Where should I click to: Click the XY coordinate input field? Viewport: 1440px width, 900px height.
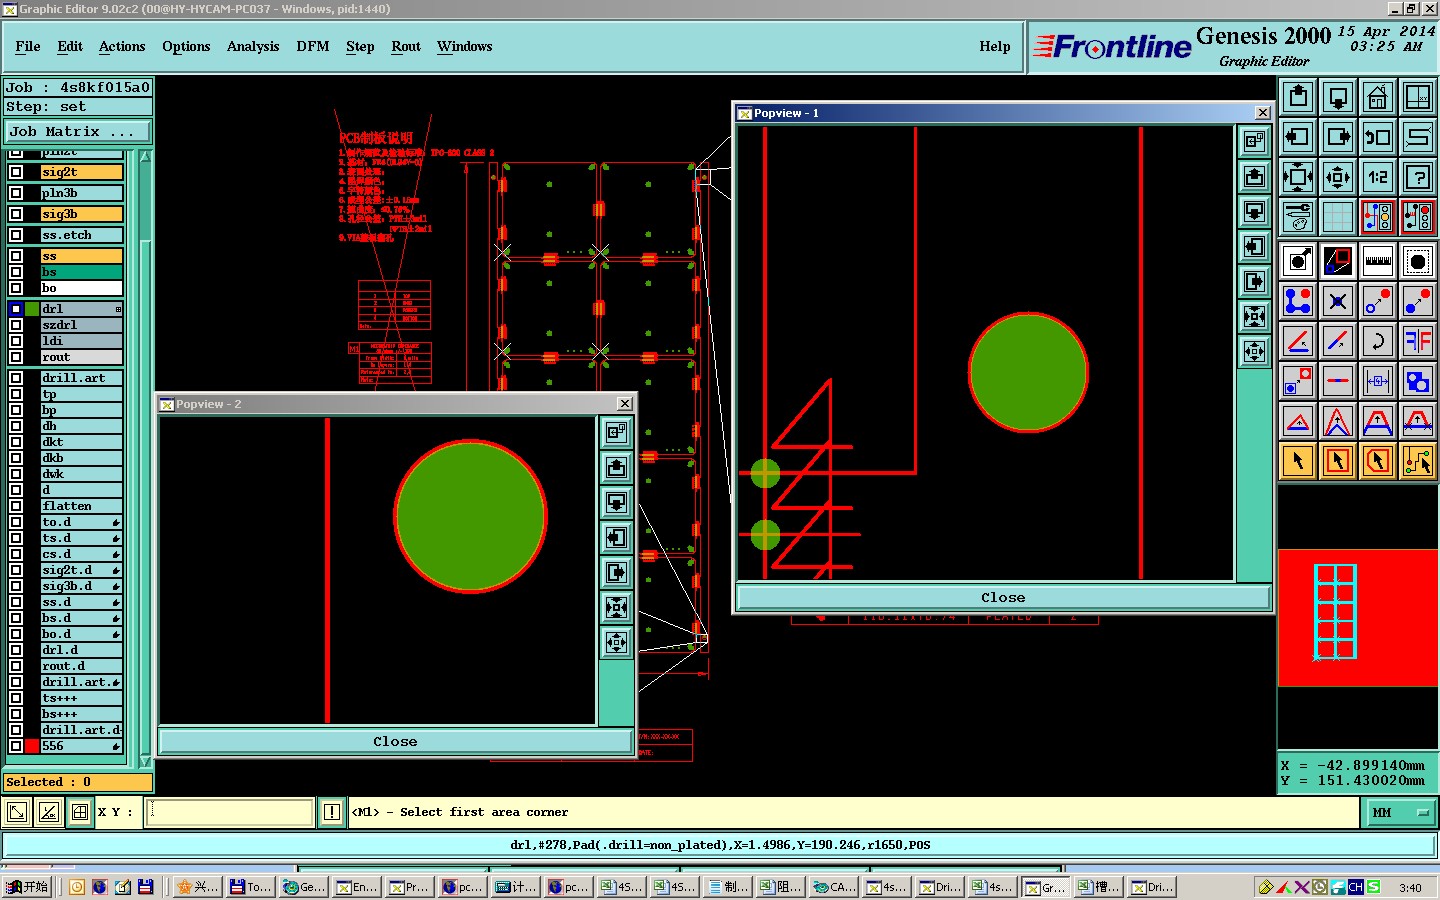(x=230, y=812)
